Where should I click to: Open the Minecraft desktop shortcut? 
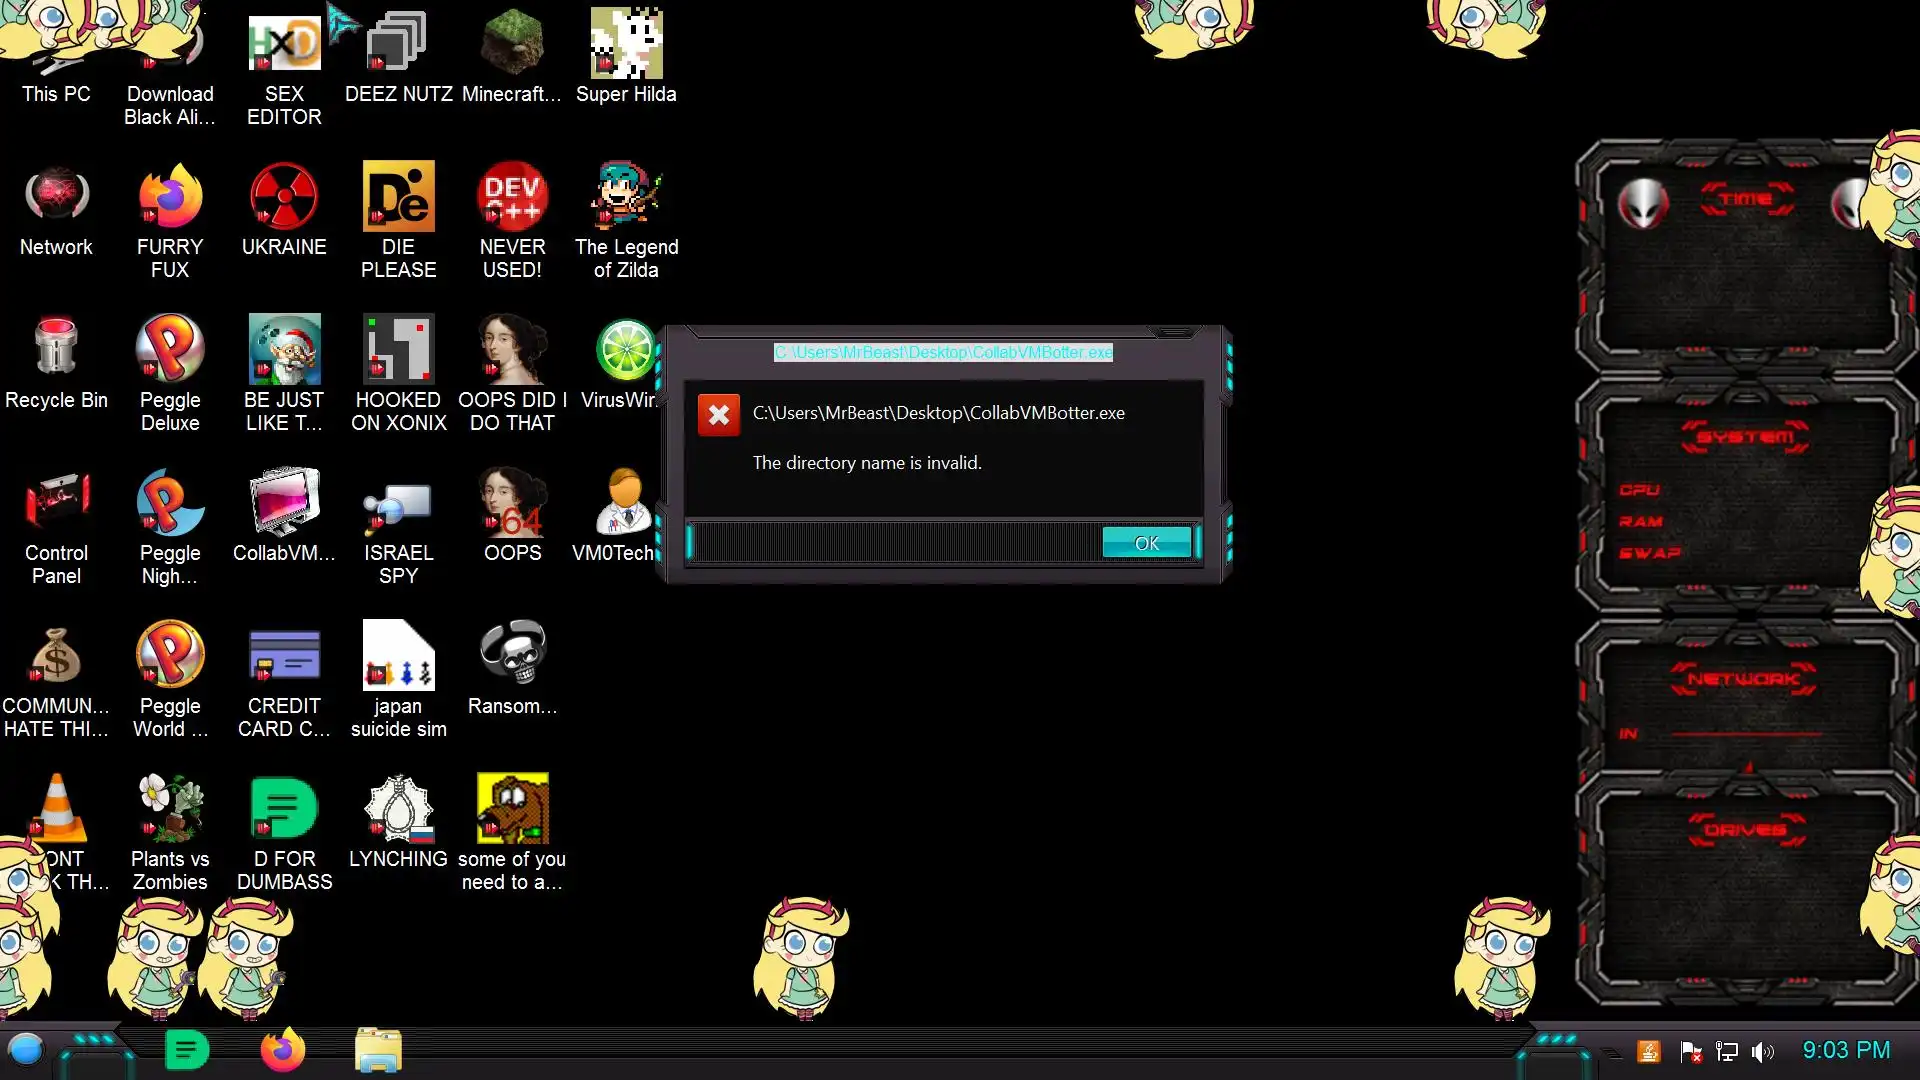point(512,44)
